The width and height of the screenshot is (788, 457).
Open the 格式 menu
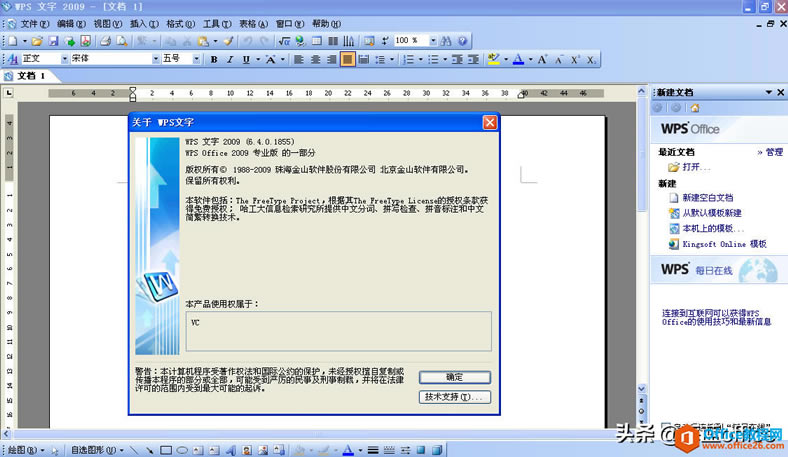point(180,24)
